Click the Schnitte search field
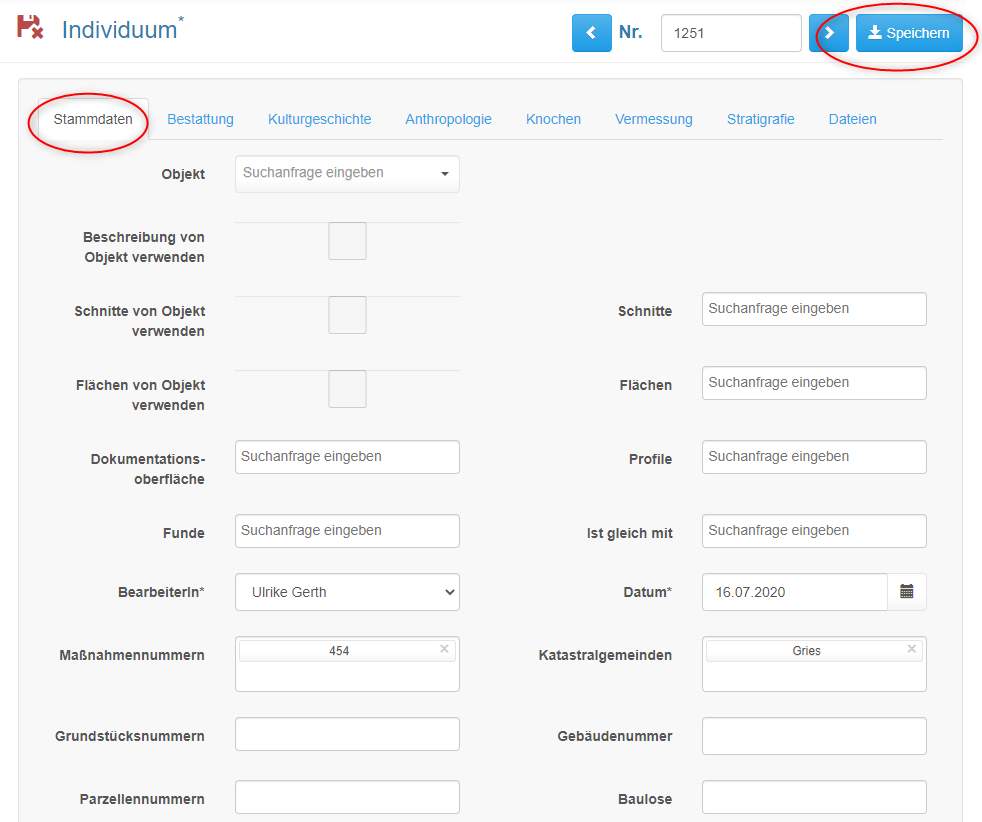The image size is (982, 822). [814, 309]
